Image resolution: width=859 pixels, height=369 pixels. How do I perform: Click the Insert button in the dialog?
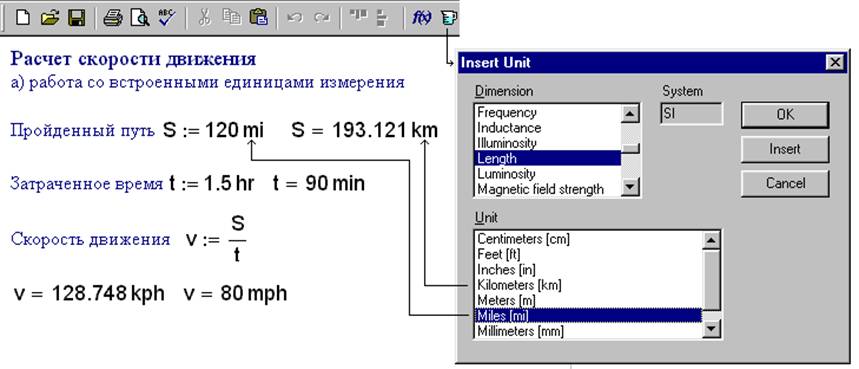click(784, 149)
